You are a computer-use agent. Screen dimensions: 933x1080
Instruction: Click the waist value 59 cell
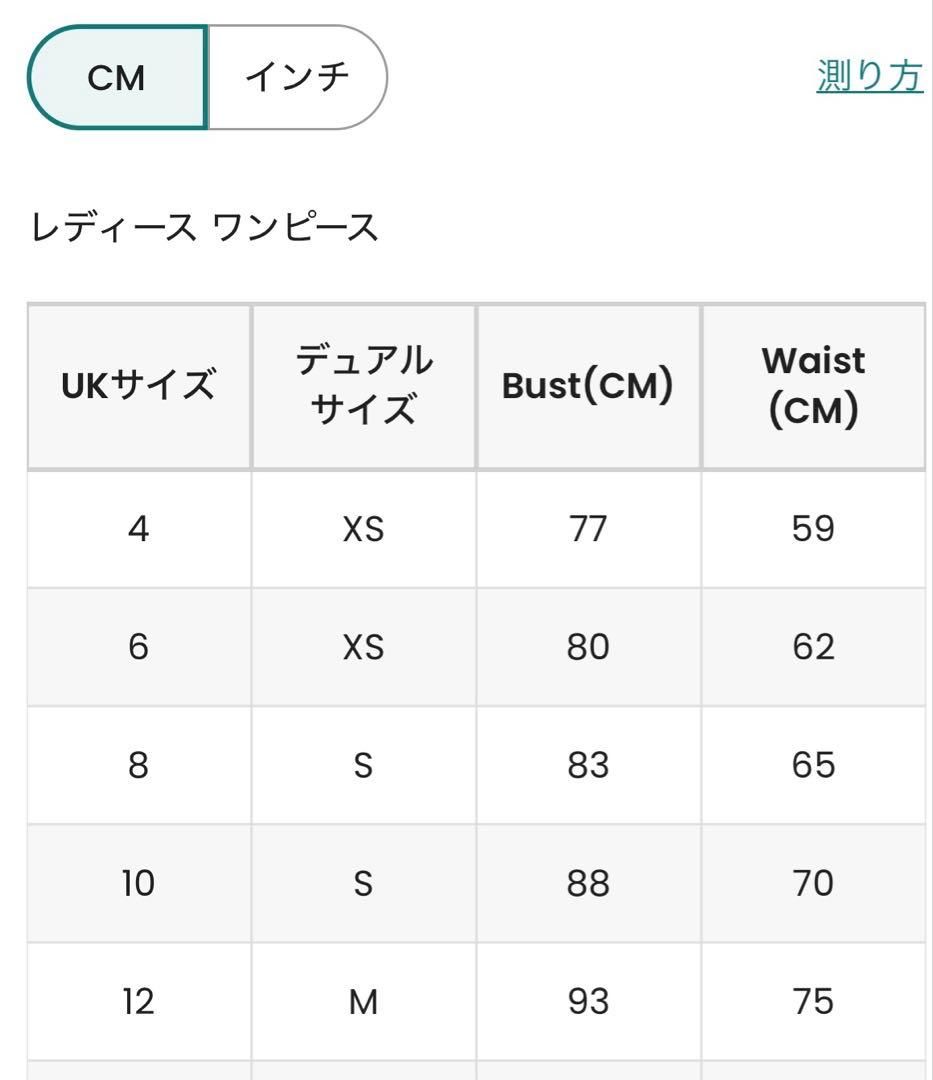tap(813, 529)
